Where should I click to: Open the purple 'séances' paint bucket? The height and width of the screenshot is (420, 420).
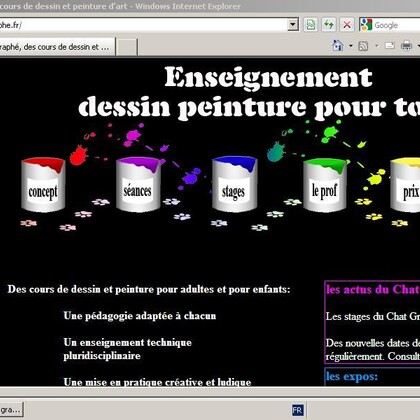138,184
